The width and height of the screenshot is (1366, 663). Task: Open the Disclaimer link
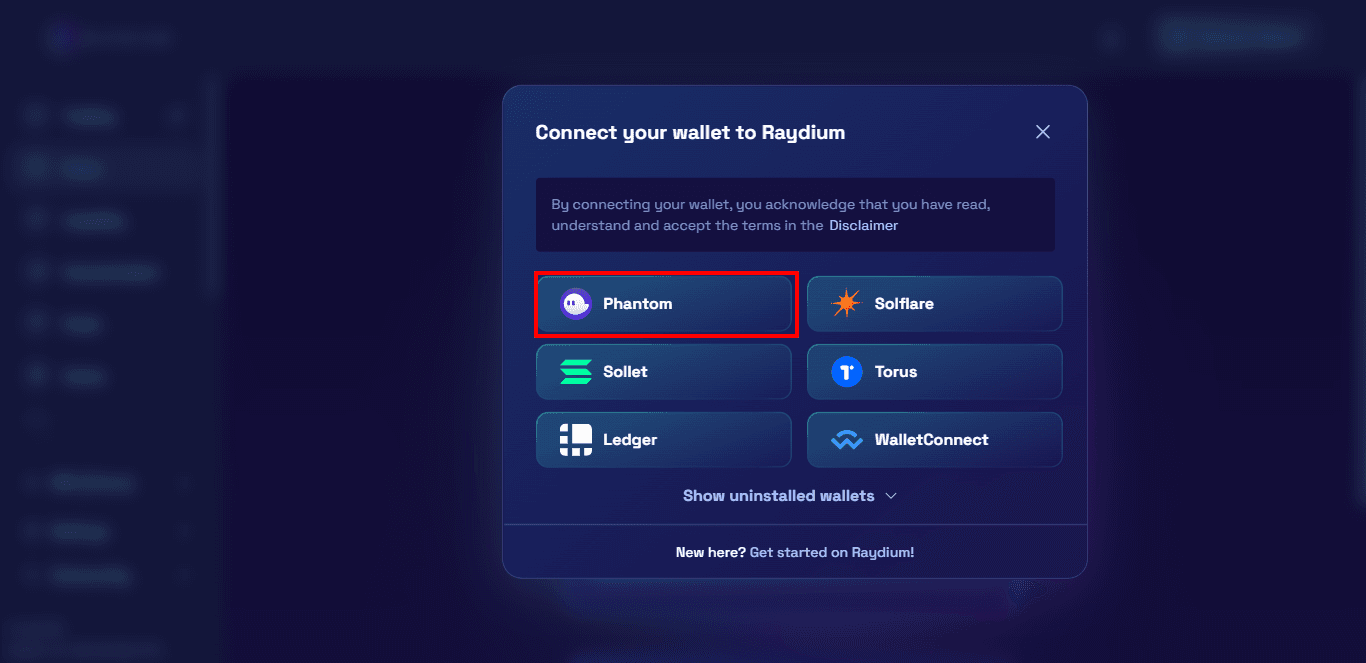click(863, 225)
